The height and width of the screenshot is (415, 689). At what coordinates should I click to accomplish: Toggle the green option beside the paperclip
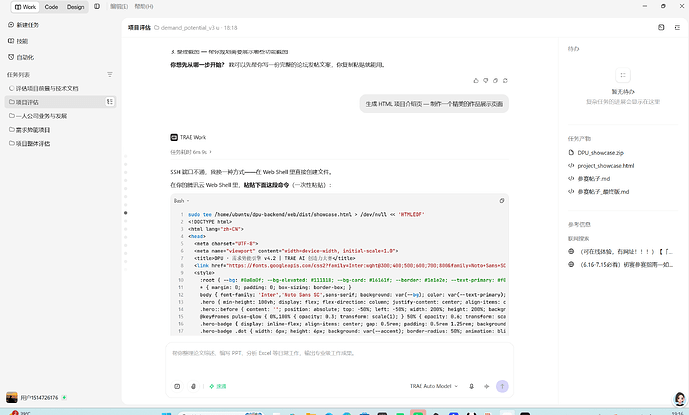pyautogui.click(x=218, y=386)
